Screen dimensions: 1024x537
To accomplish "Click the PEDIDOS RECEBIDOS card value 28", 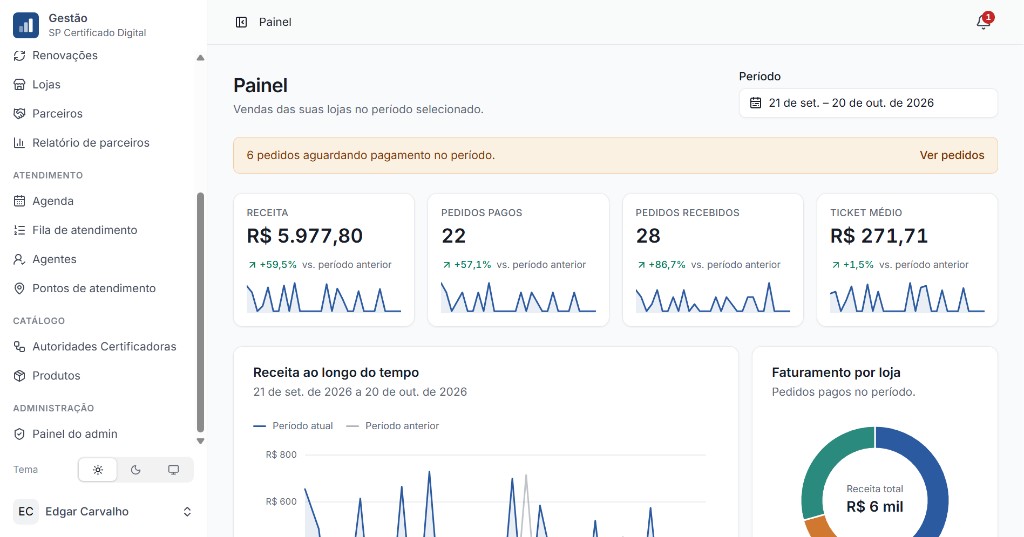I will coord(648,236).
